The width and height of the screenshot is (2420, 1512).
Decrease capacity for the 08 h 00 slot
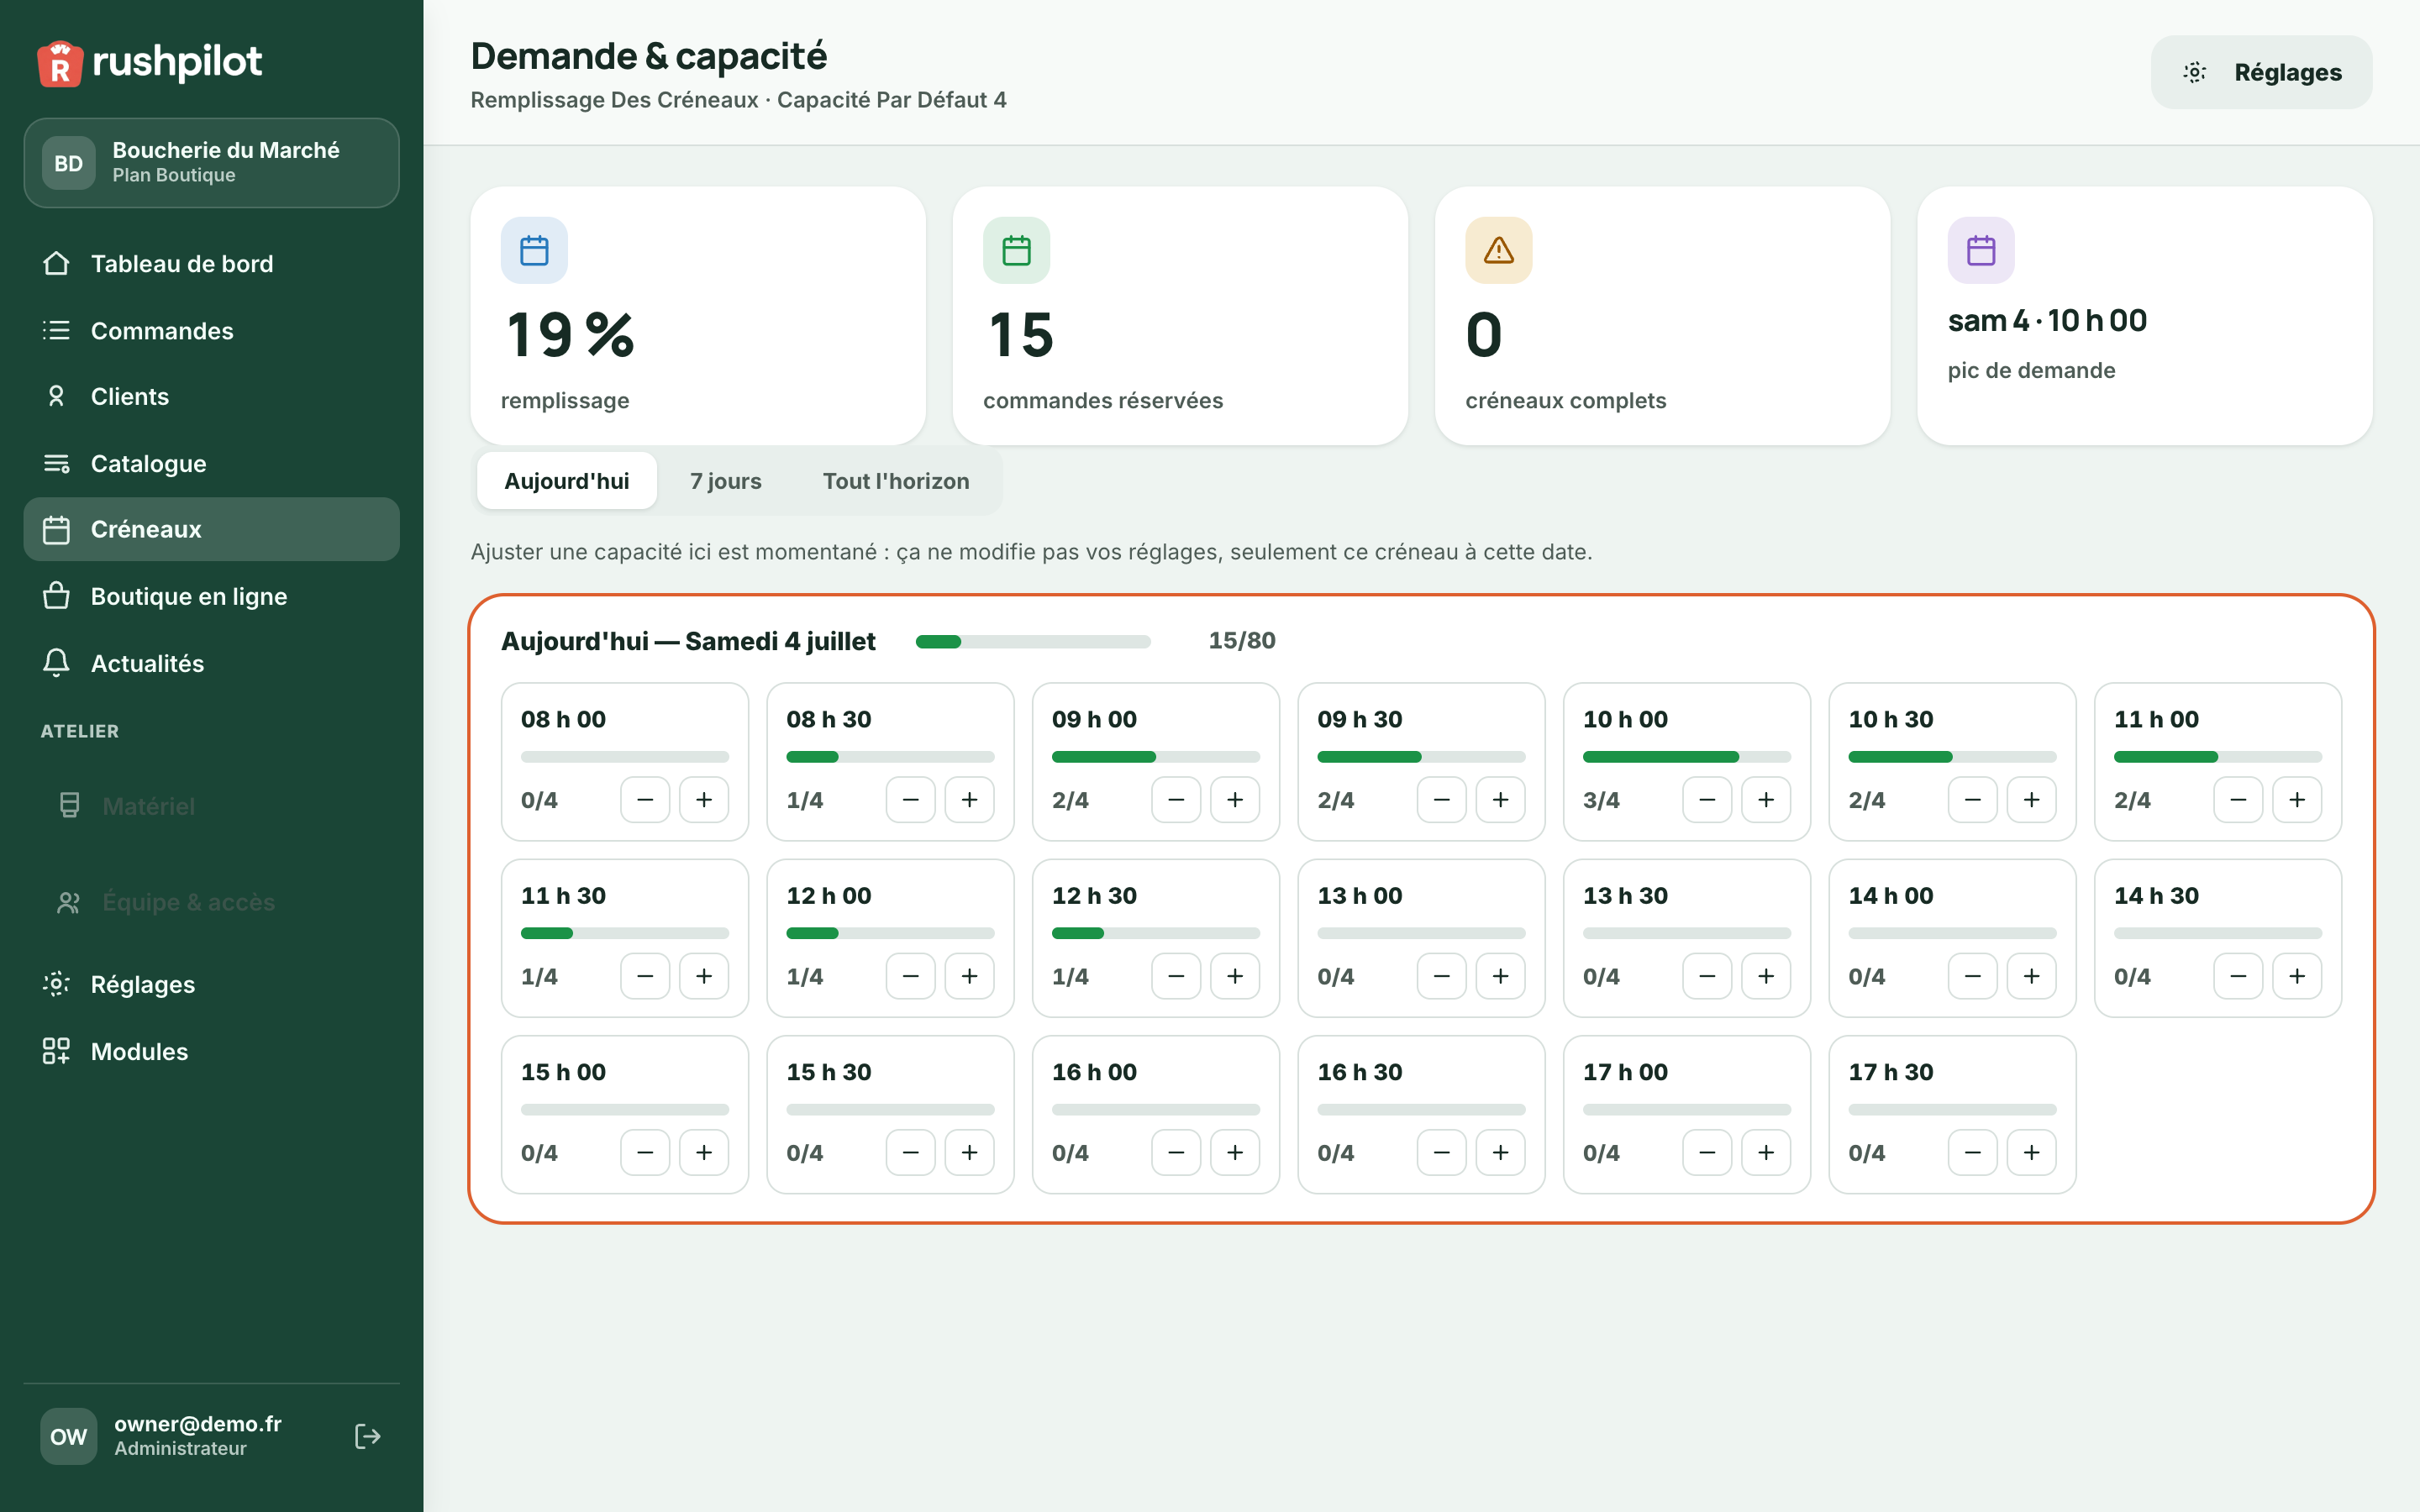coord(645,800)
